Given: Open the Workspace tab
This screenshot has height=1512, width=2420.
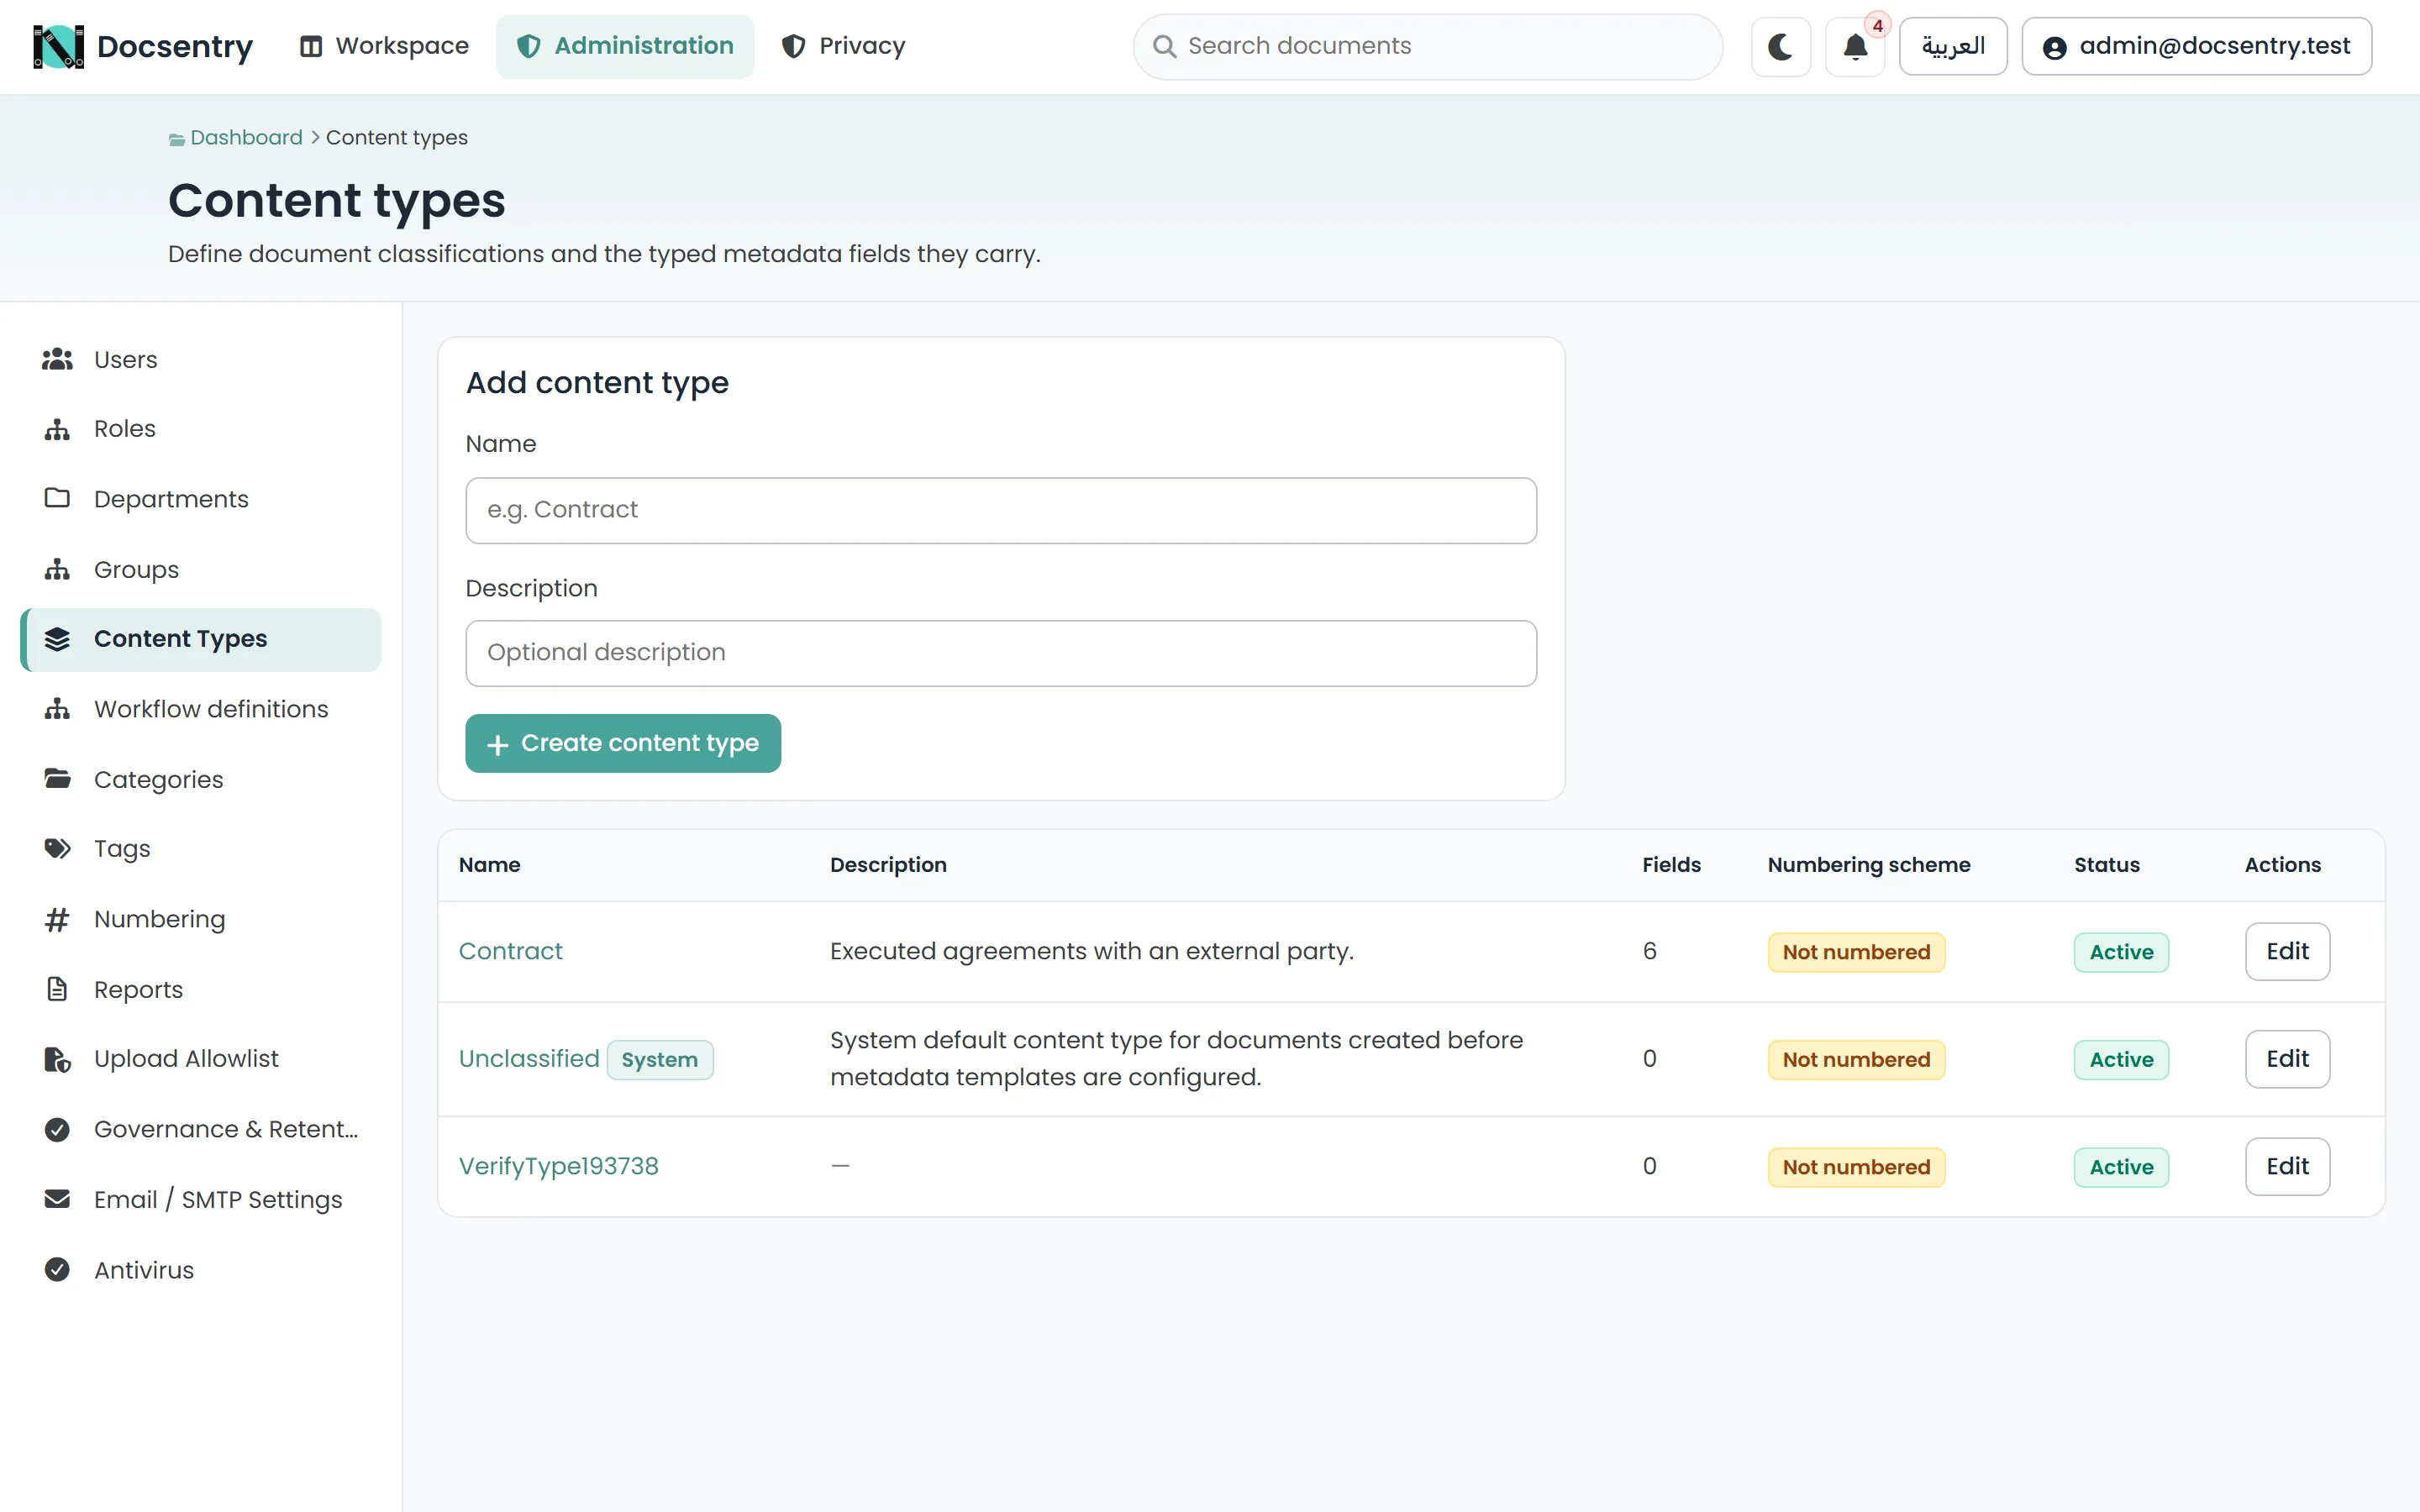Looking at the screenshot, I should click(384, 46).
